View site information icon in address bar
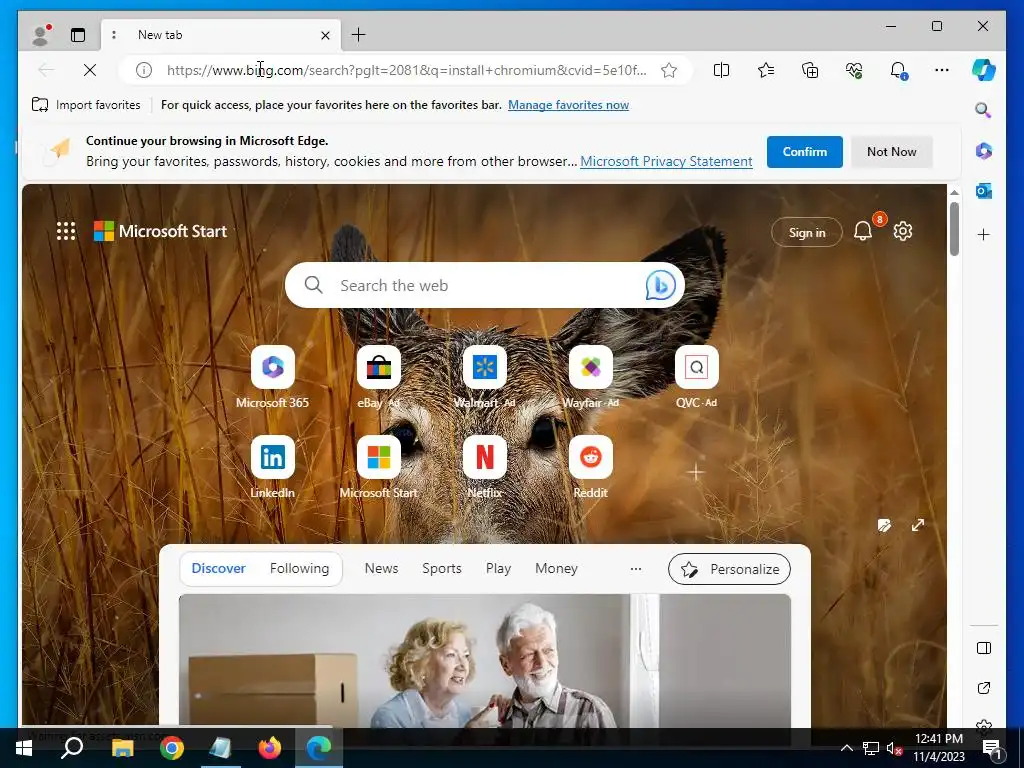The height and width of the screenshot is (768, 1024). [x=144, y=70]
